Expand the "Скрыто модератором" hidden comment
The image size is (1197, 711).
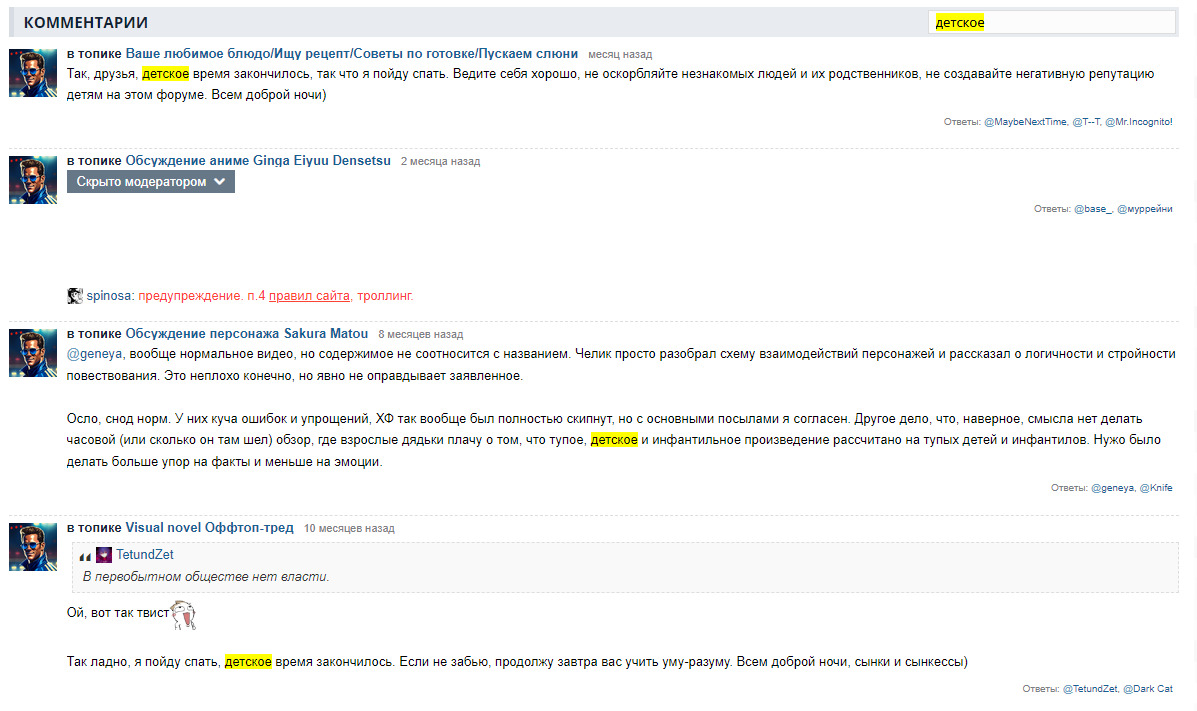151,182
